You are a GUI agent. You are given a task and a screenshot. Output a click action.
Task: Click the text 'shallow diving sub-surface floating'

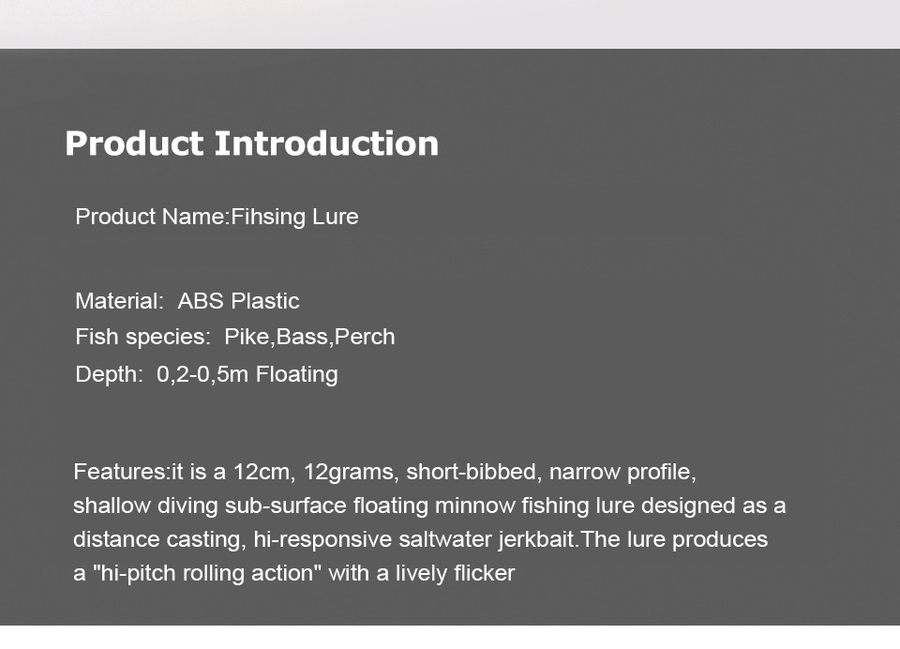coord(251,506)
